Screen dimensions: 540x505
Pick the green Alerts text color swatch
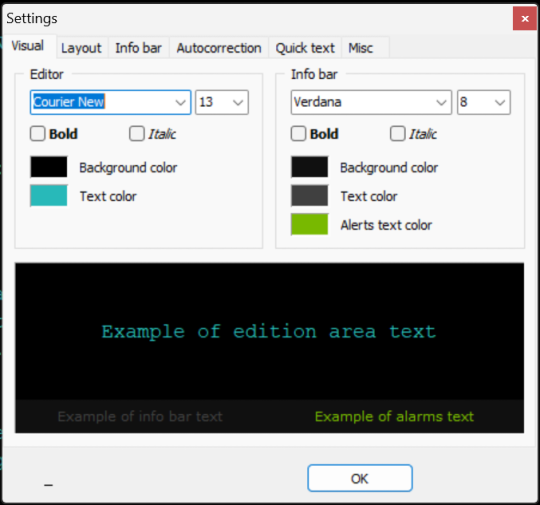coord(310,224)
